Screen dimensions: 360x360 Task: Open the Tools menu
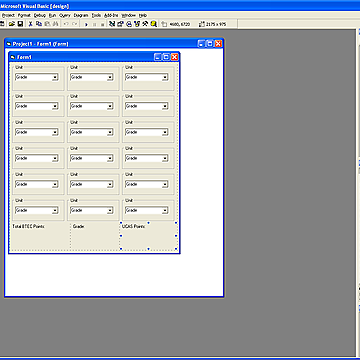click(96, 15)
